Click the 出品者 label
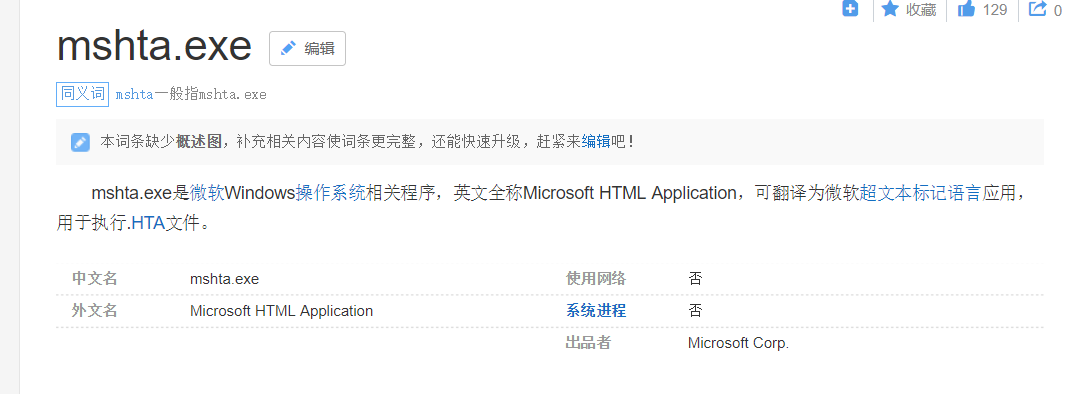The image size is (1073, 394). coord(588,343)
